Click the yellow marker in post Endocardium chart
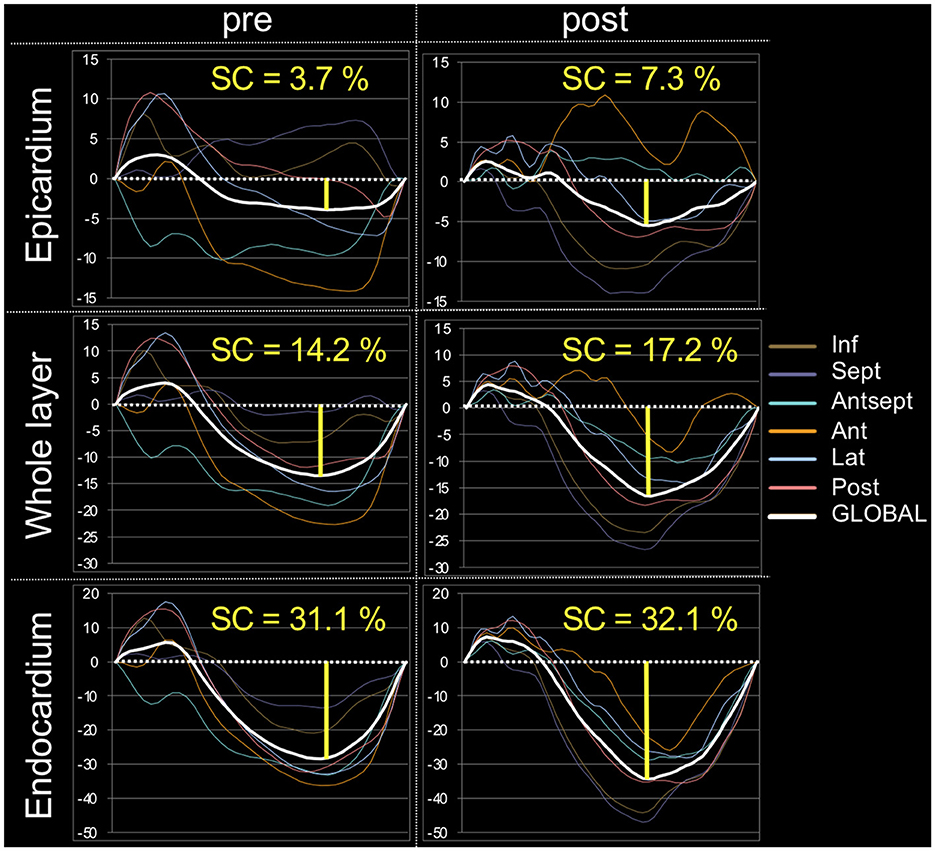The height and width of the screenshot is (851, 935). (646, 720)
